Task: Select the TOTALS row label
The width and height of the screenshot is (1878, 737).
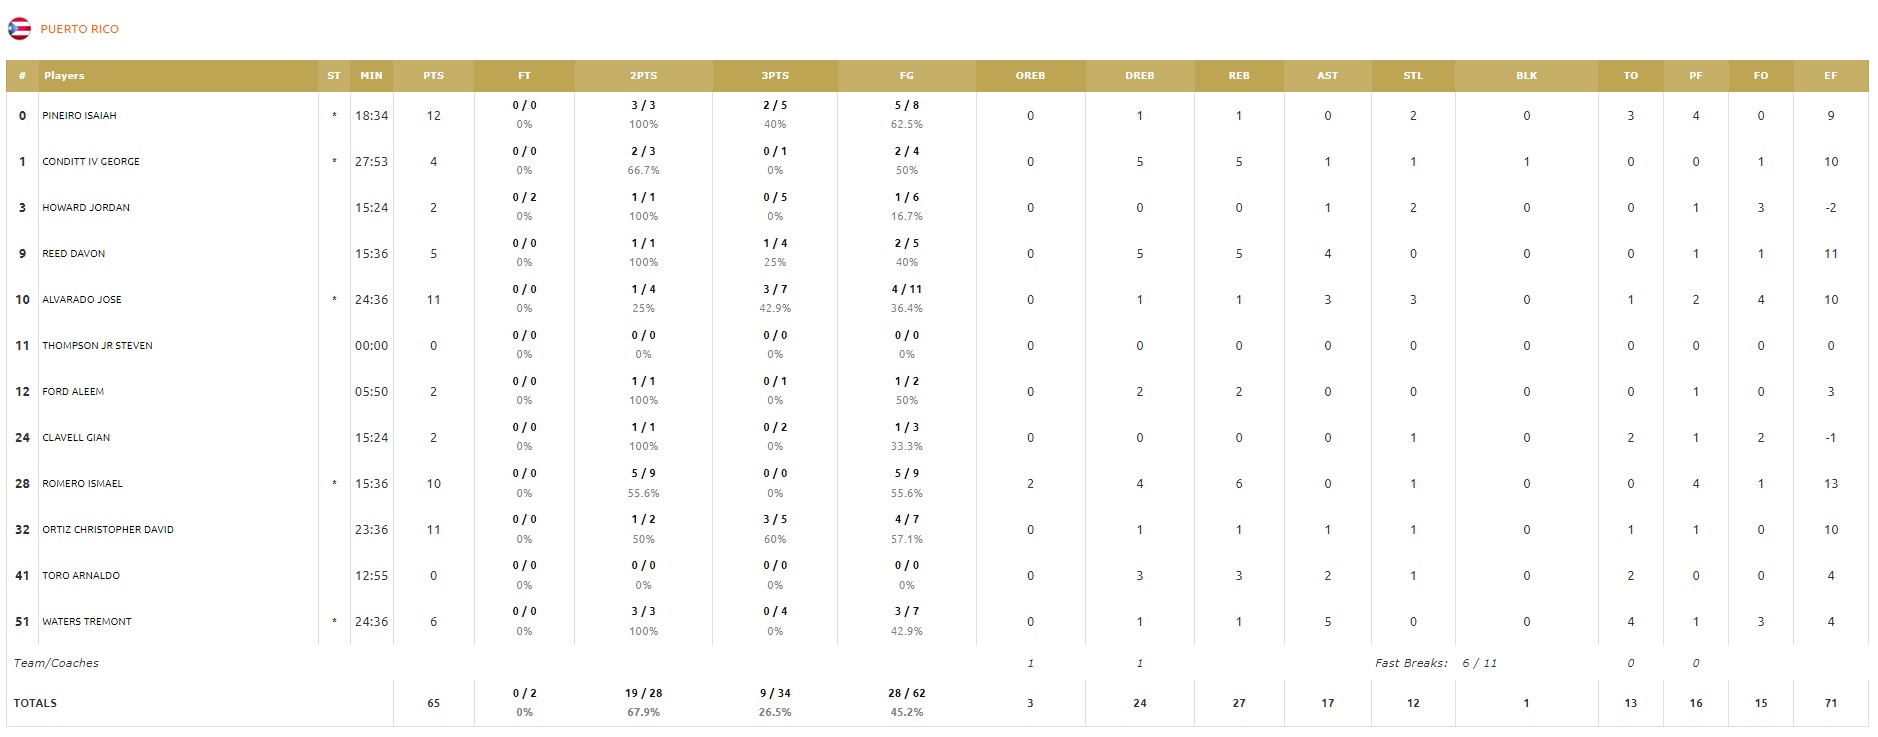Action: [x=35, y=703]
